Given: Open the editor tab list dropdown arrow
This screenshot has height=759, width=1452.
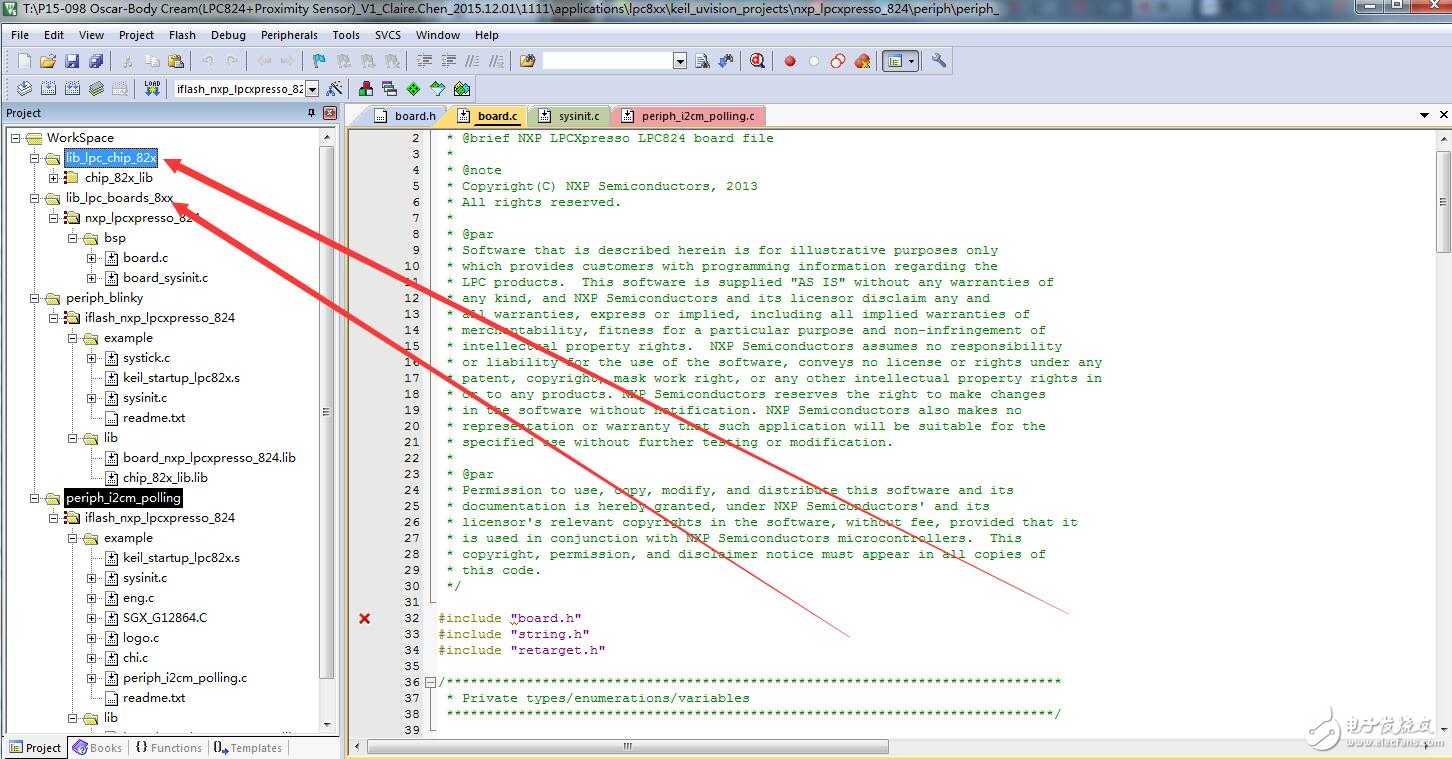Looking at the screenshot, I should (x=1425, y=115).
